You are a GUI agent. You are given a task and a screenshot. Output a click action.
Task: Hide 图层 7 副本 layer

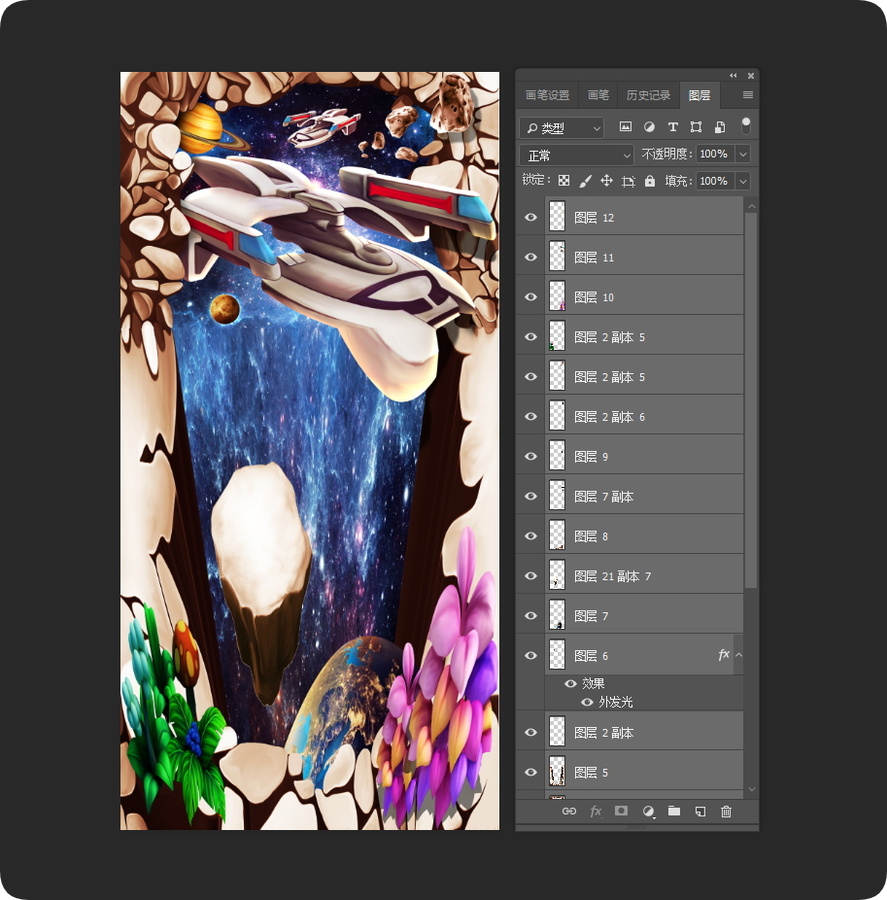click(x=530, y=496)
